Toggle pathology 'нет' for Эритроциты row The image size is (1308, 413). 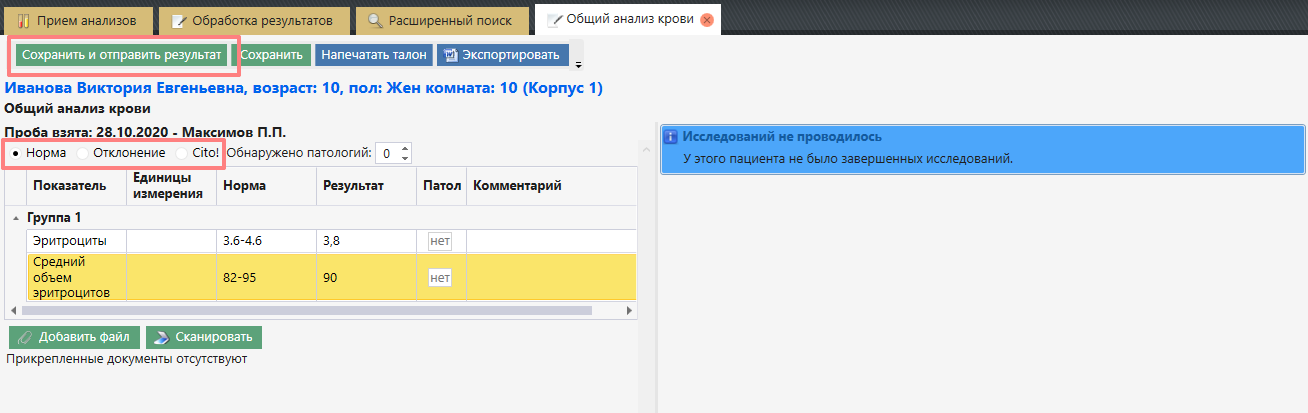point(440,241)
